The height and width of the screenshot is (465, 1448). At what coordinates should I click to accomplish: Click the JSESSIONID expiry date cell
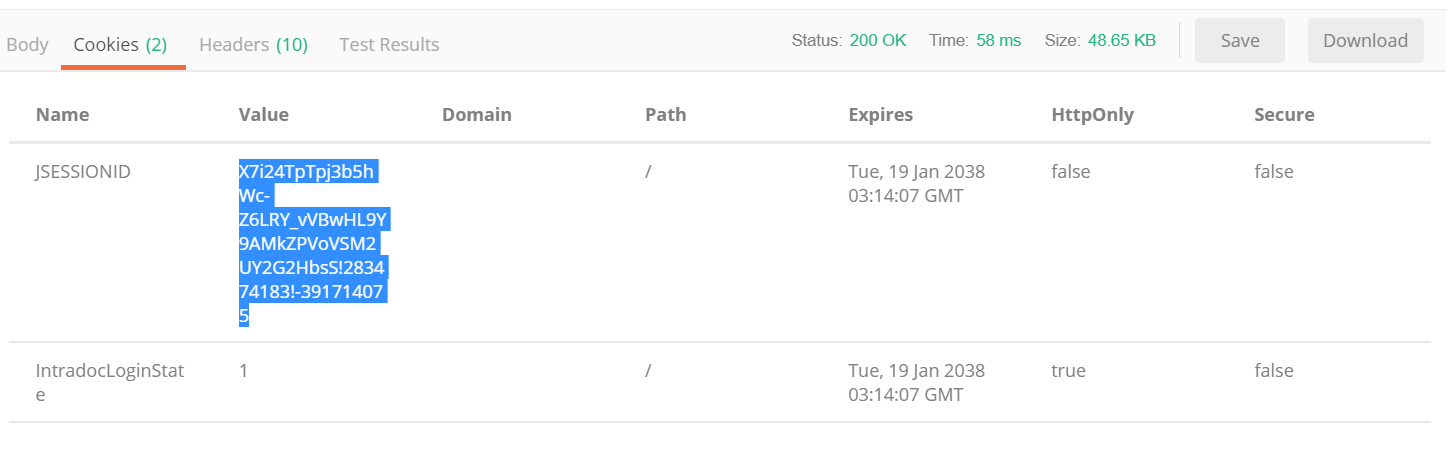pyautogui.click(x=916, y=184)
